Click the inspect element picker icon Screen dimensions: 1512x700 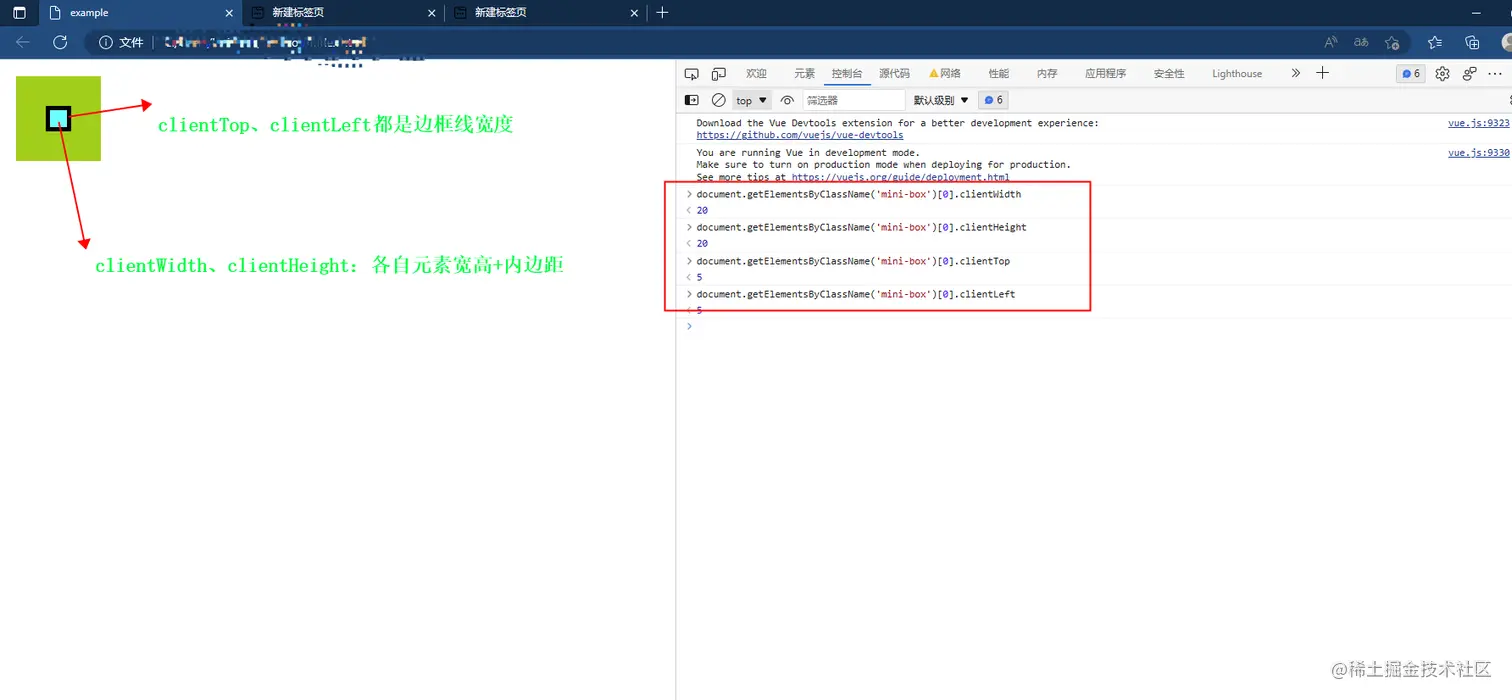point(691,74)
